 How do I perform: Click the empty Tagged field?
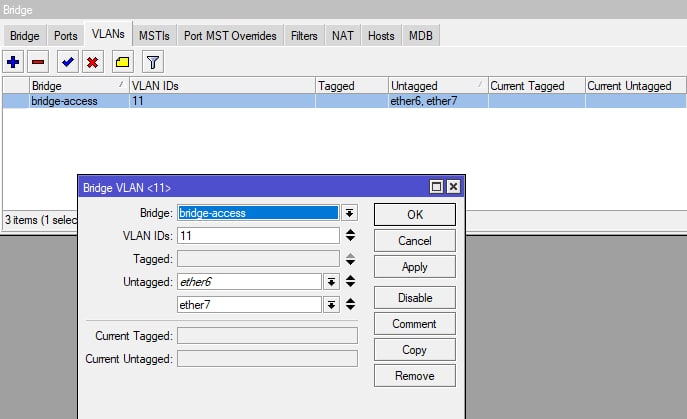(258, 259)
